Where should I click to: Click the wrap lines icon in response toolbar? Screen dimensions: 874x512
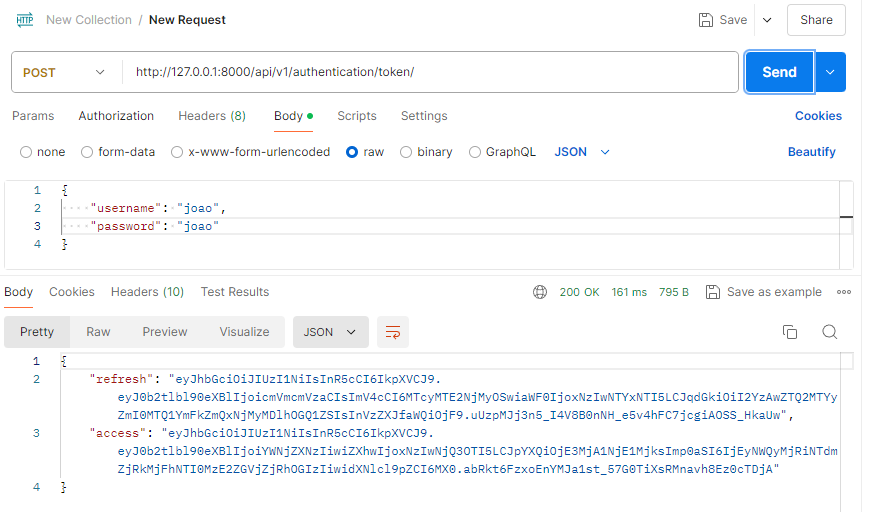pyautogui.click(x=393, y=332)
